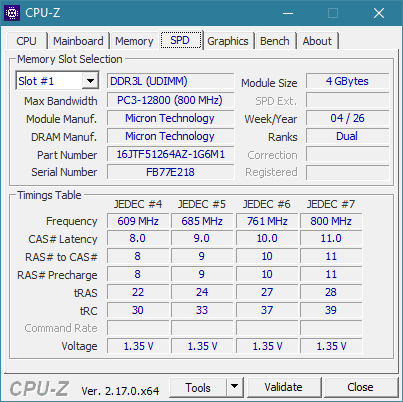403x402 pixels.
Task: Show the About tab
Action: (x=317, y=41)
